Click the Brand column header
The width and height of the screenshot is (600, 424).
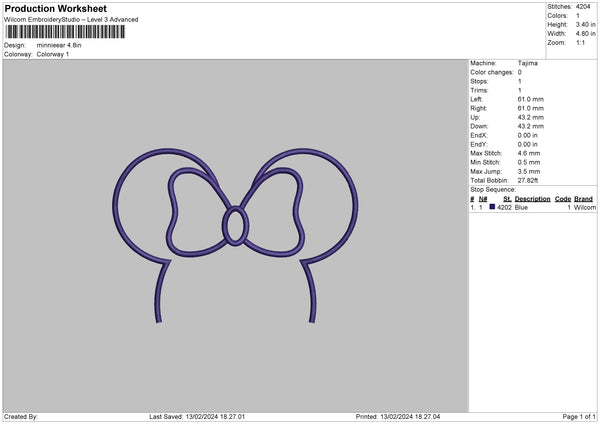(584, 199)
